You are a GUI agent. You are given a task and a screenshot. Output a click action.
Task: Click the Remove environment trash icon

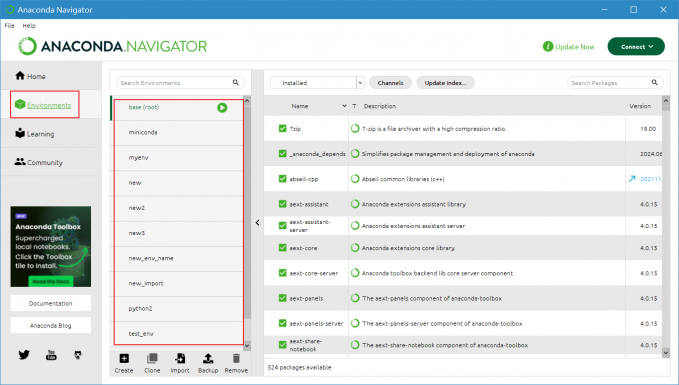click(236, 359)
